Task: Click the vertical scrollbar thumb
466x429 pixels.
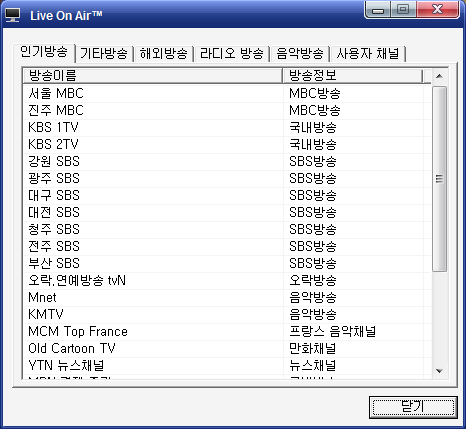Action: coord(439,179)
